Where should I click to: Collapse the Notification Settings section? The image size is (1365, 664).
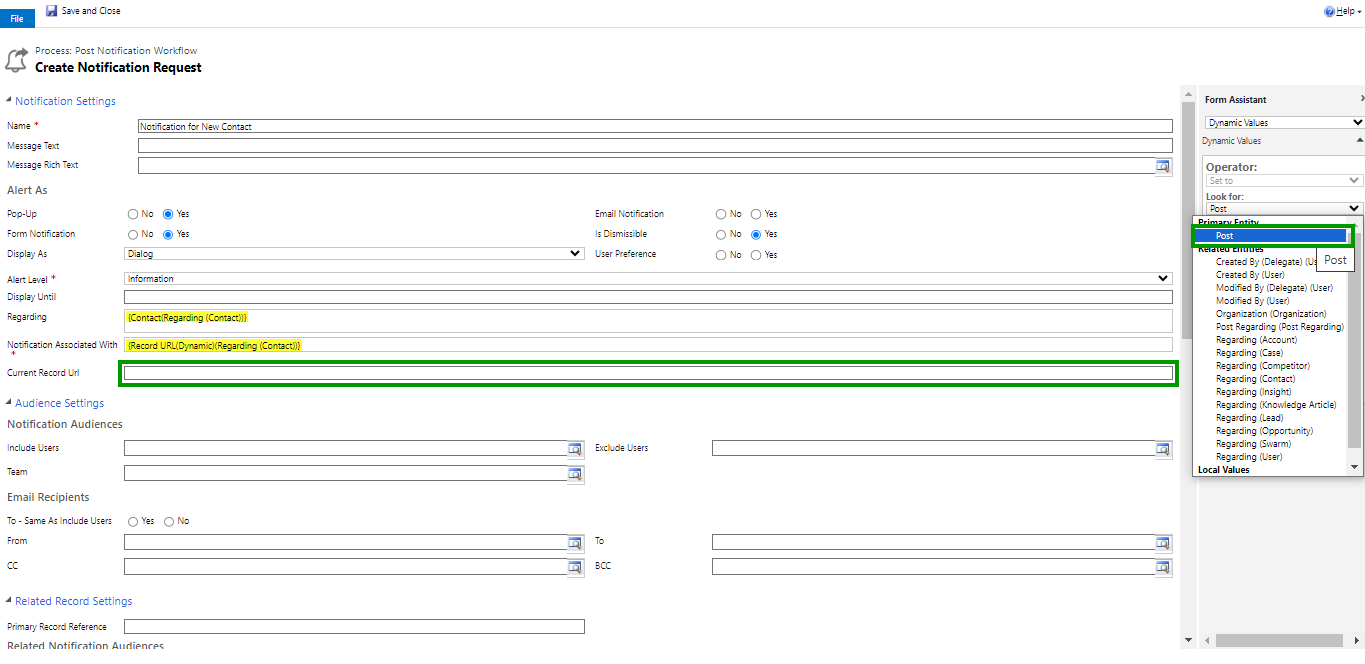pos(10,101)
